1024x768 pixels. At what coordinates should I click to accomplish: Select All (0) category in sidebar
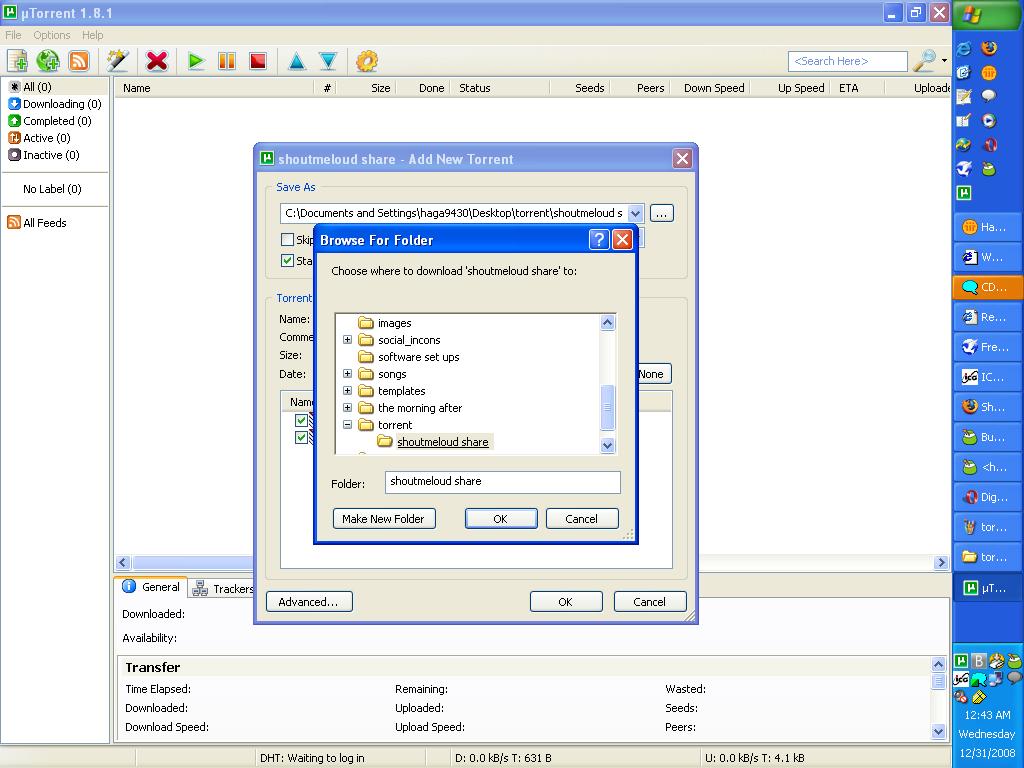coord(30,87)
